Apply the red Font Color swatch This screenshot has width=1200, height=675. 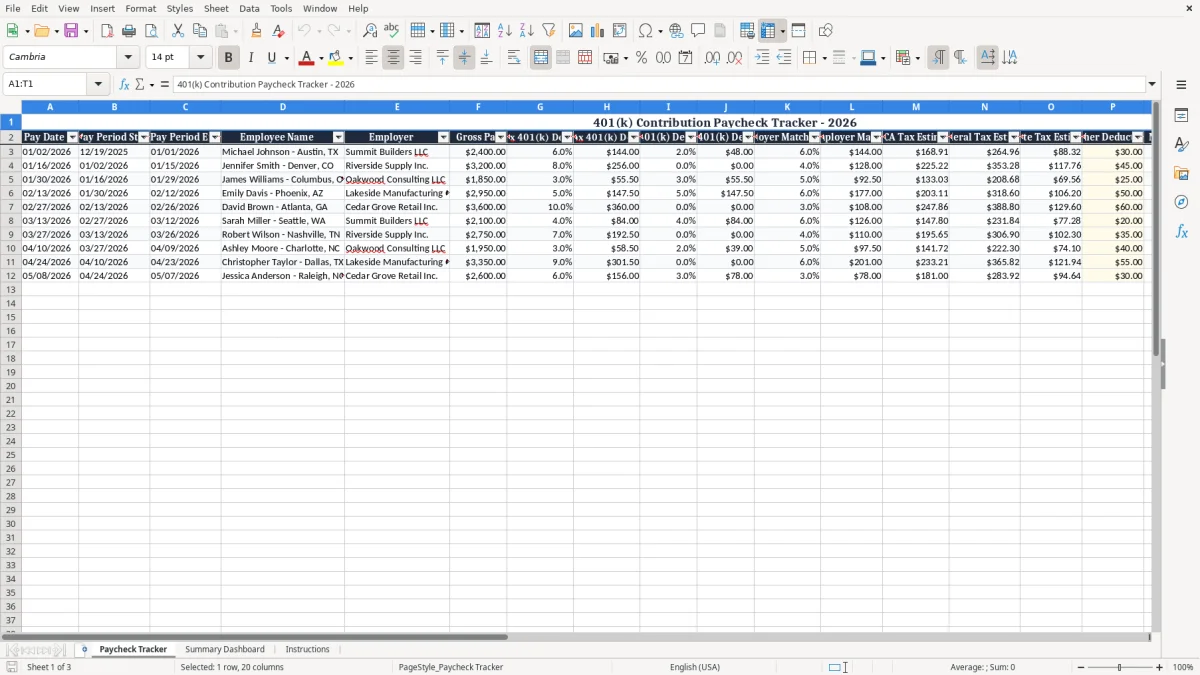(x=307, y=58)
